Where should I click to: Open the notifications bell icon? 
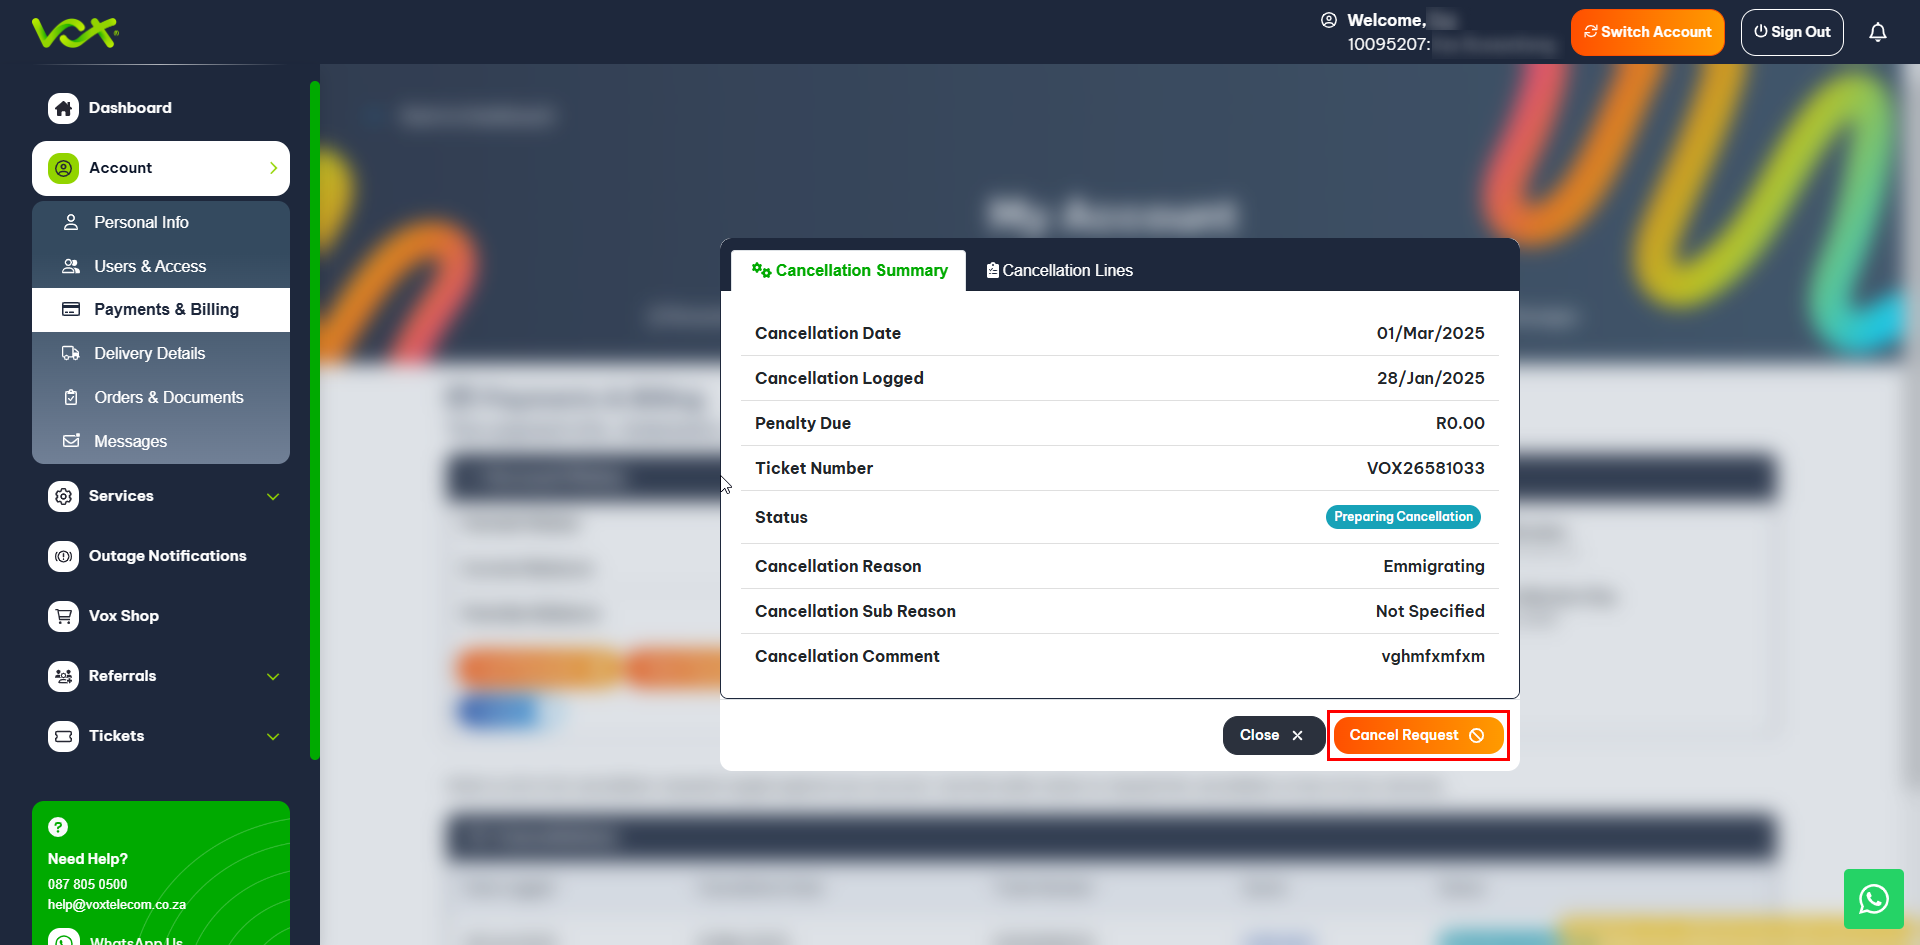point(1877,32)
